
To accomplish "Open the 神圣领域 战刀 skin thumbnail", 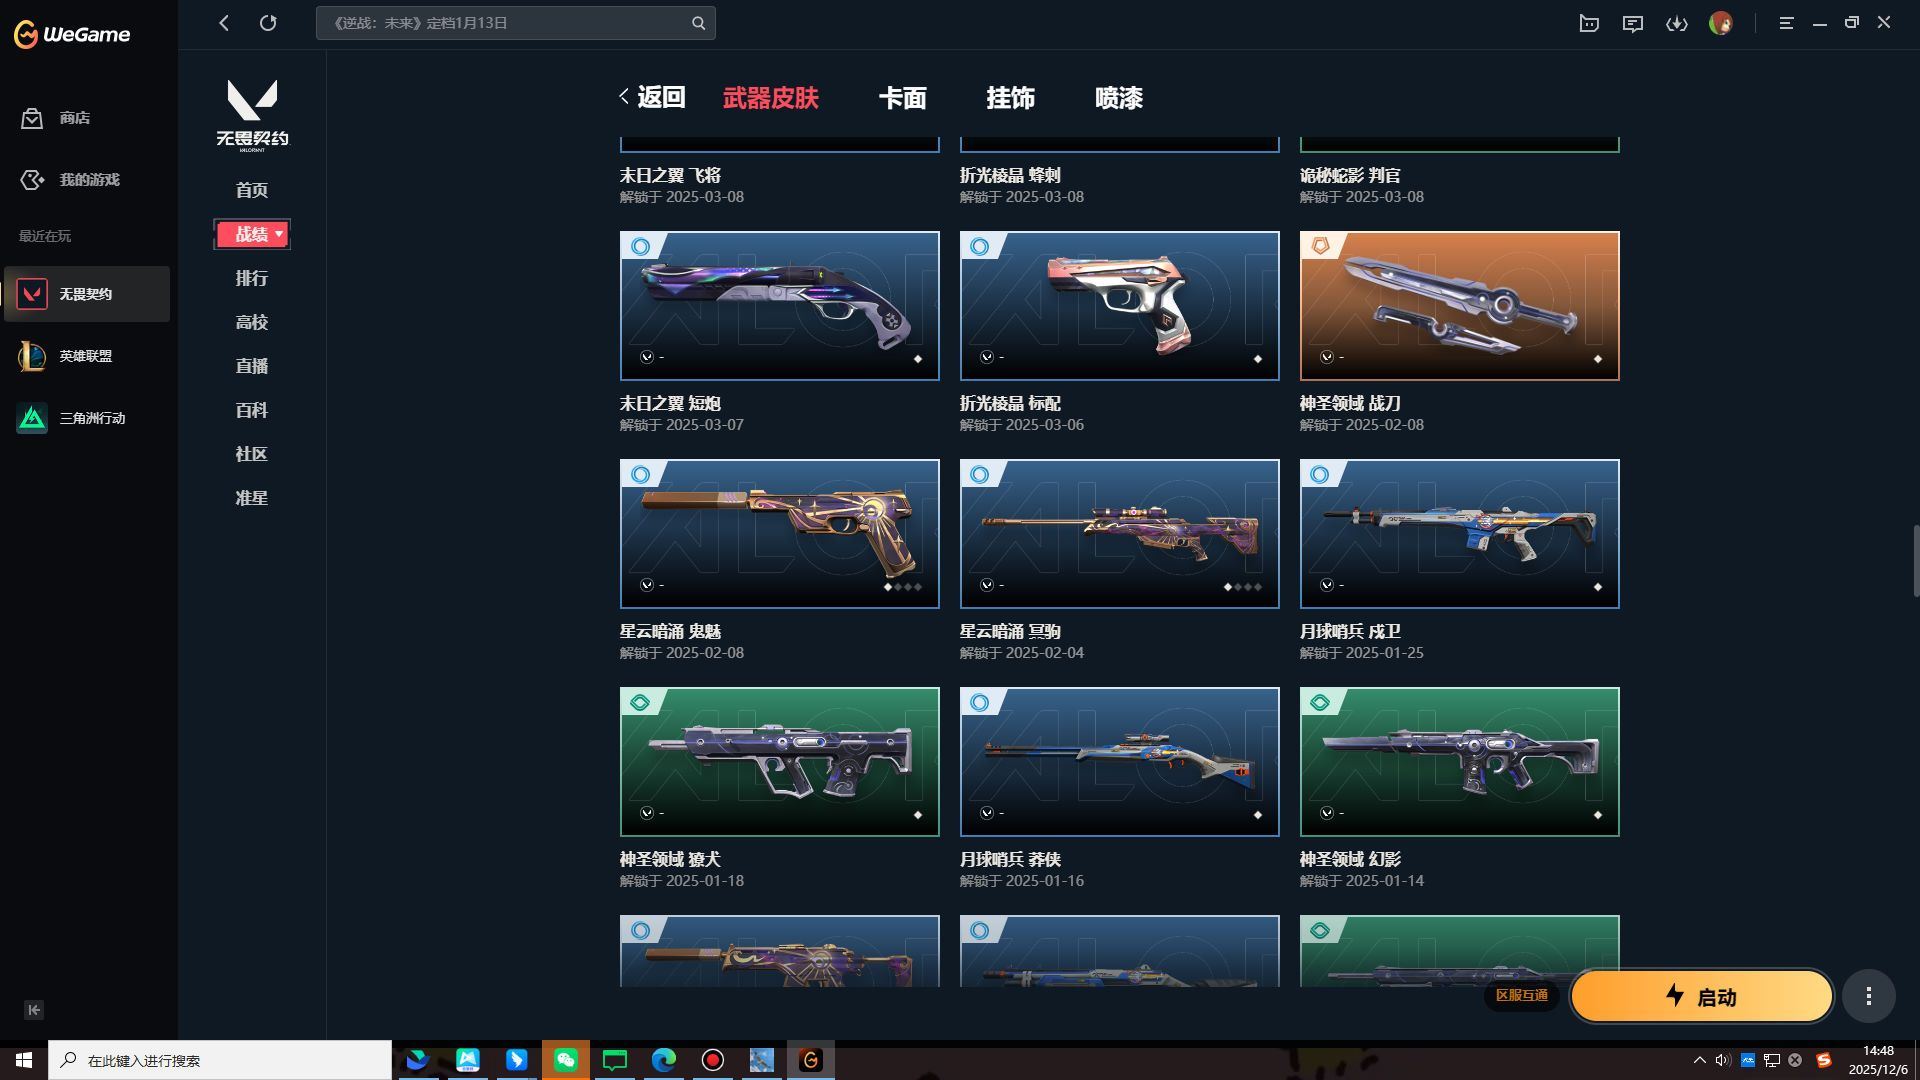I will 1459,305.
